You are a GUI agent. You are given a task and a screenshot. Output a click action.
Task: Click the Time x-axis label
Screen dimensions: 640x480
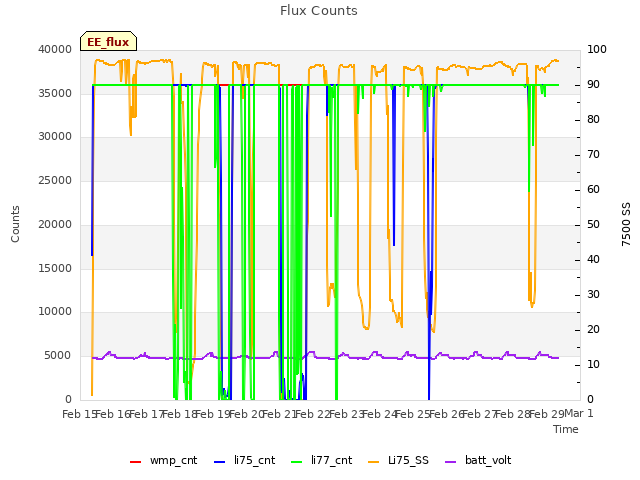(x=566, y=429)
